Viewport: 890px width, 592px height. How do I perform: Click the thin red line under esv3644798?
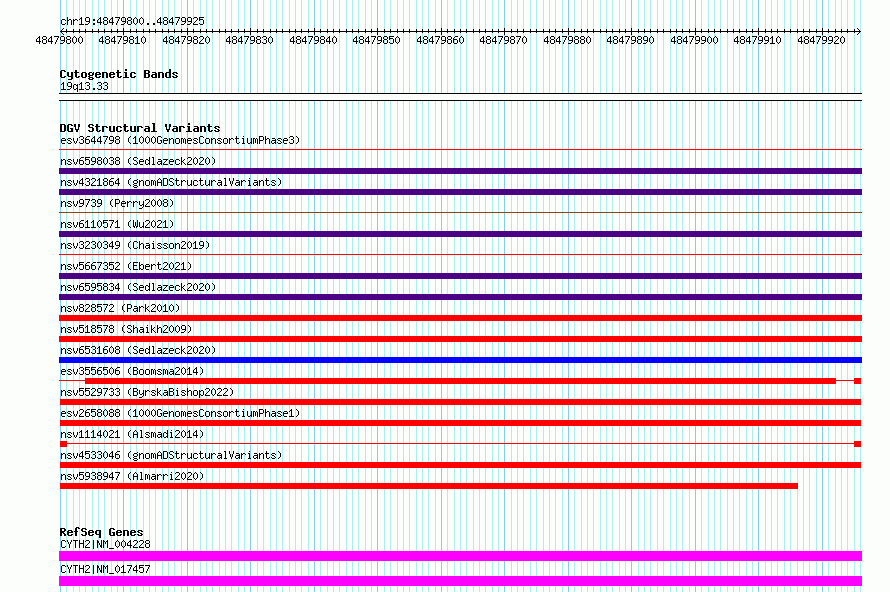(x=460, y=150)
